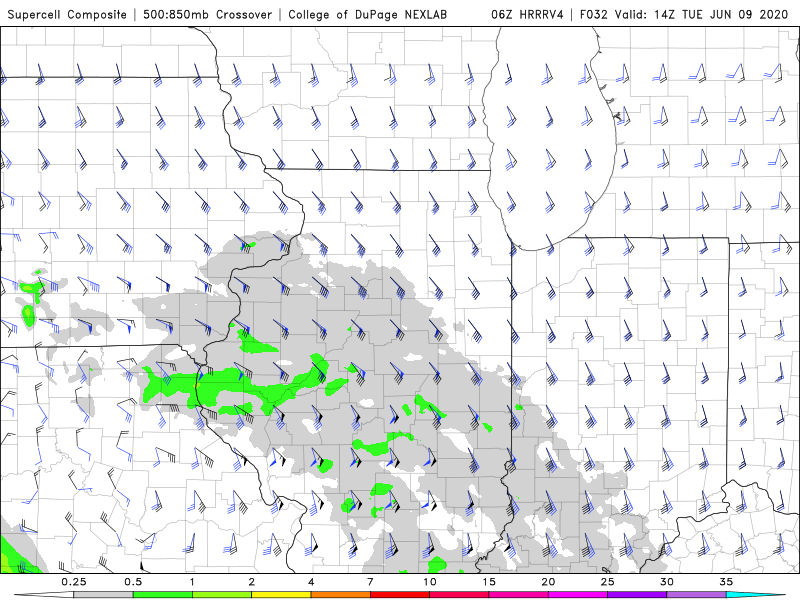Select the purple 25–30 color bar segment
The width and height of the screenshot is (800, 600).
click(x=637, y=595)
